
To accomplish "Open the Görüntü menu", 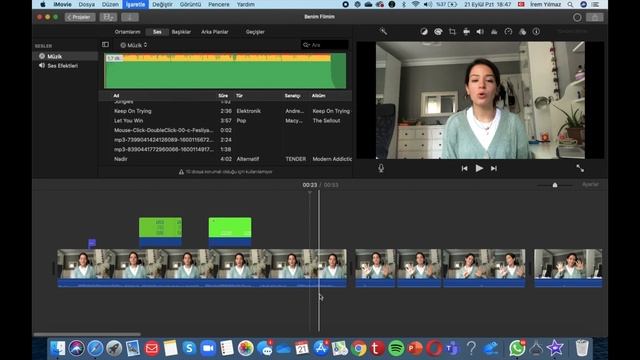I will [x=191, y=4].
